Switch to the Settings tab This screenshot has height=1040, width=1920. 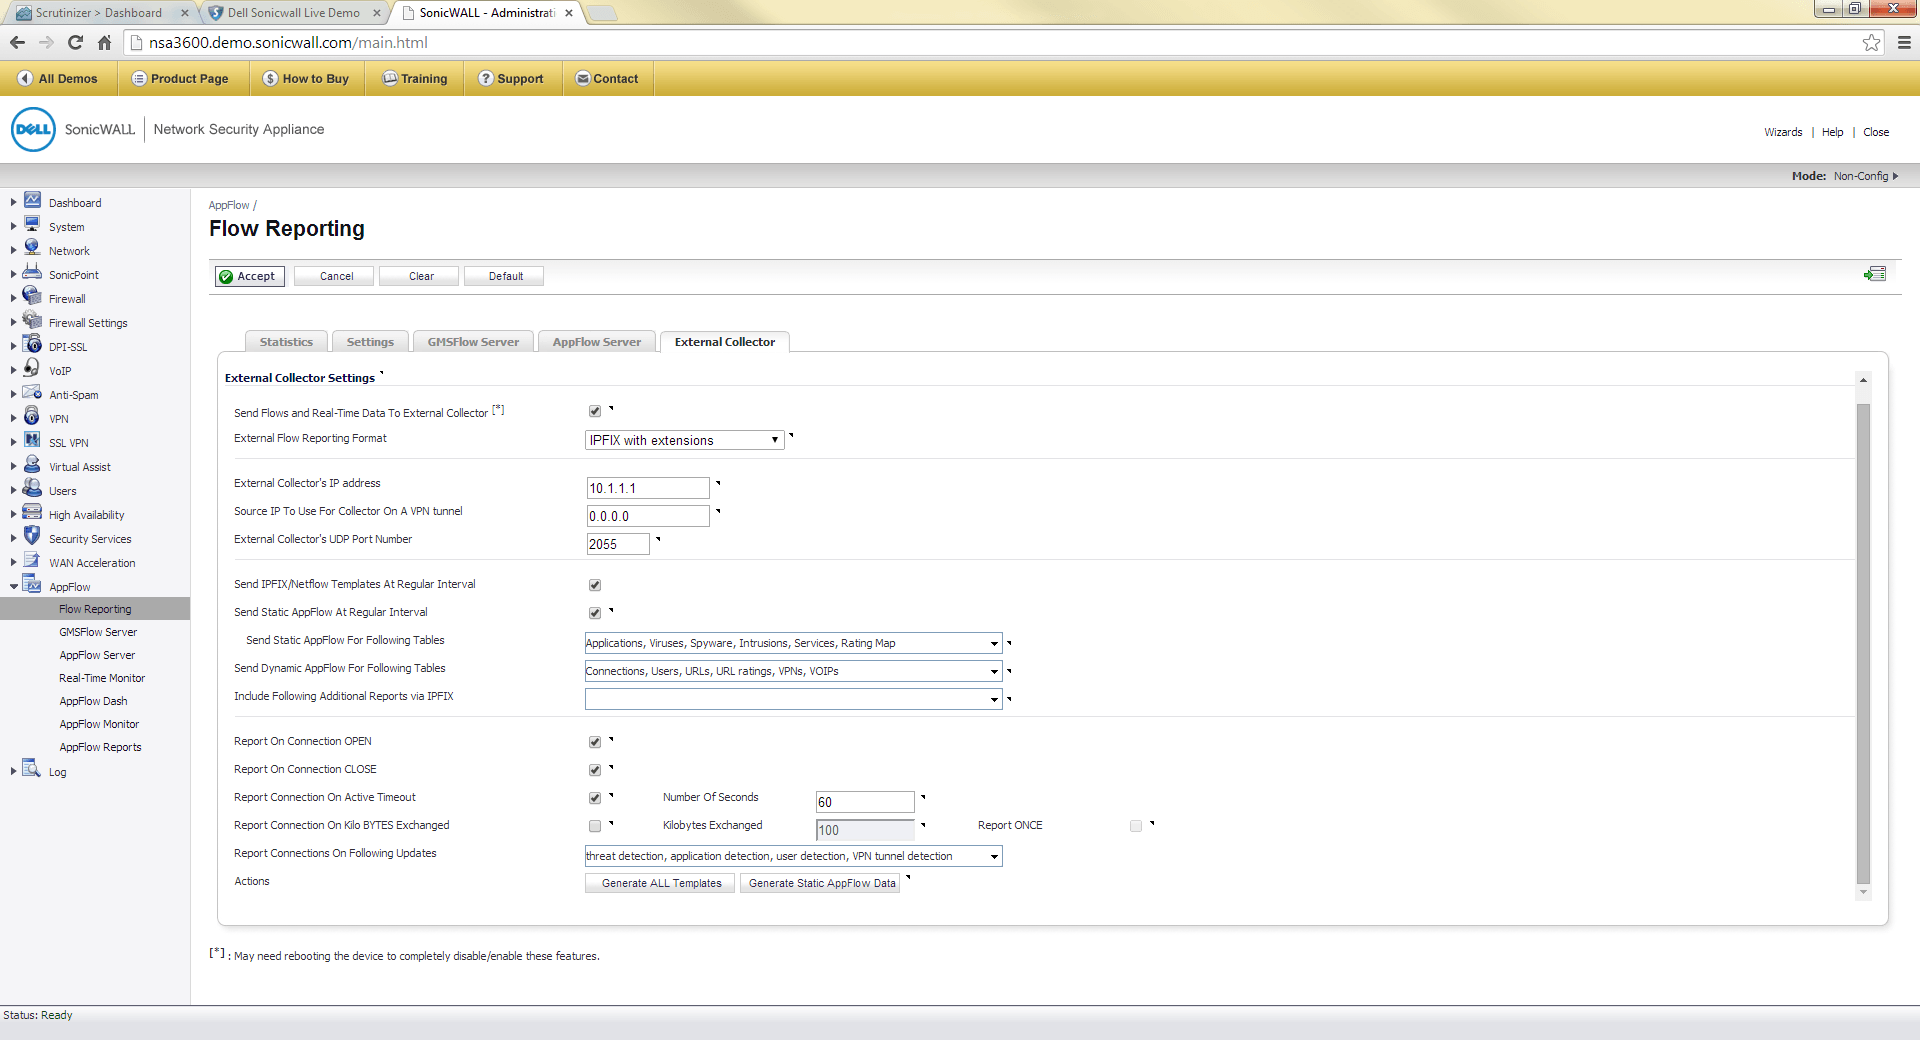(370, 342)
